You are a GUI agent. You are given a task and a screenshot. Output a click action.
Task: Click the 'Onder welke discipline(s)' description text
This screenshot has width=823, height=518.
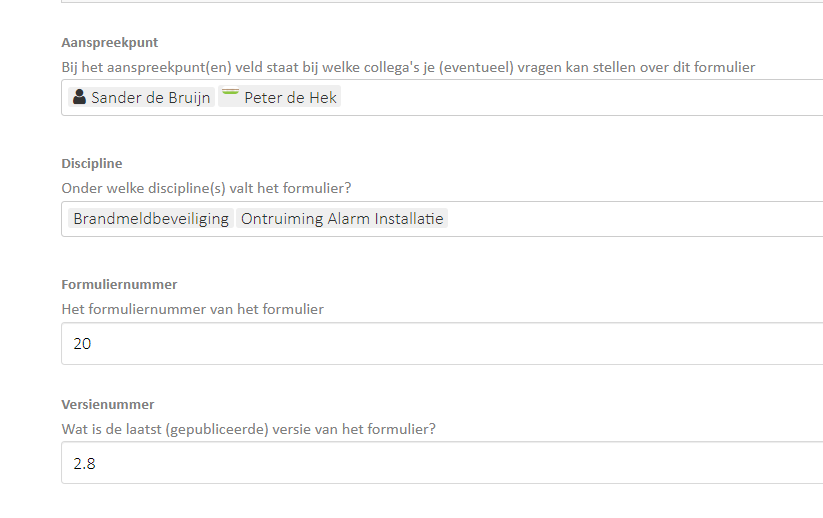(206, 188)
